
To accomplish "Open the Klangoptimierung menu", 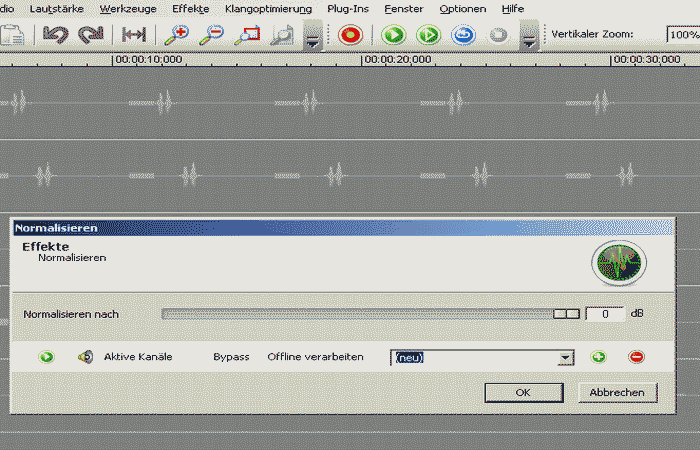I will coord(262,8).
